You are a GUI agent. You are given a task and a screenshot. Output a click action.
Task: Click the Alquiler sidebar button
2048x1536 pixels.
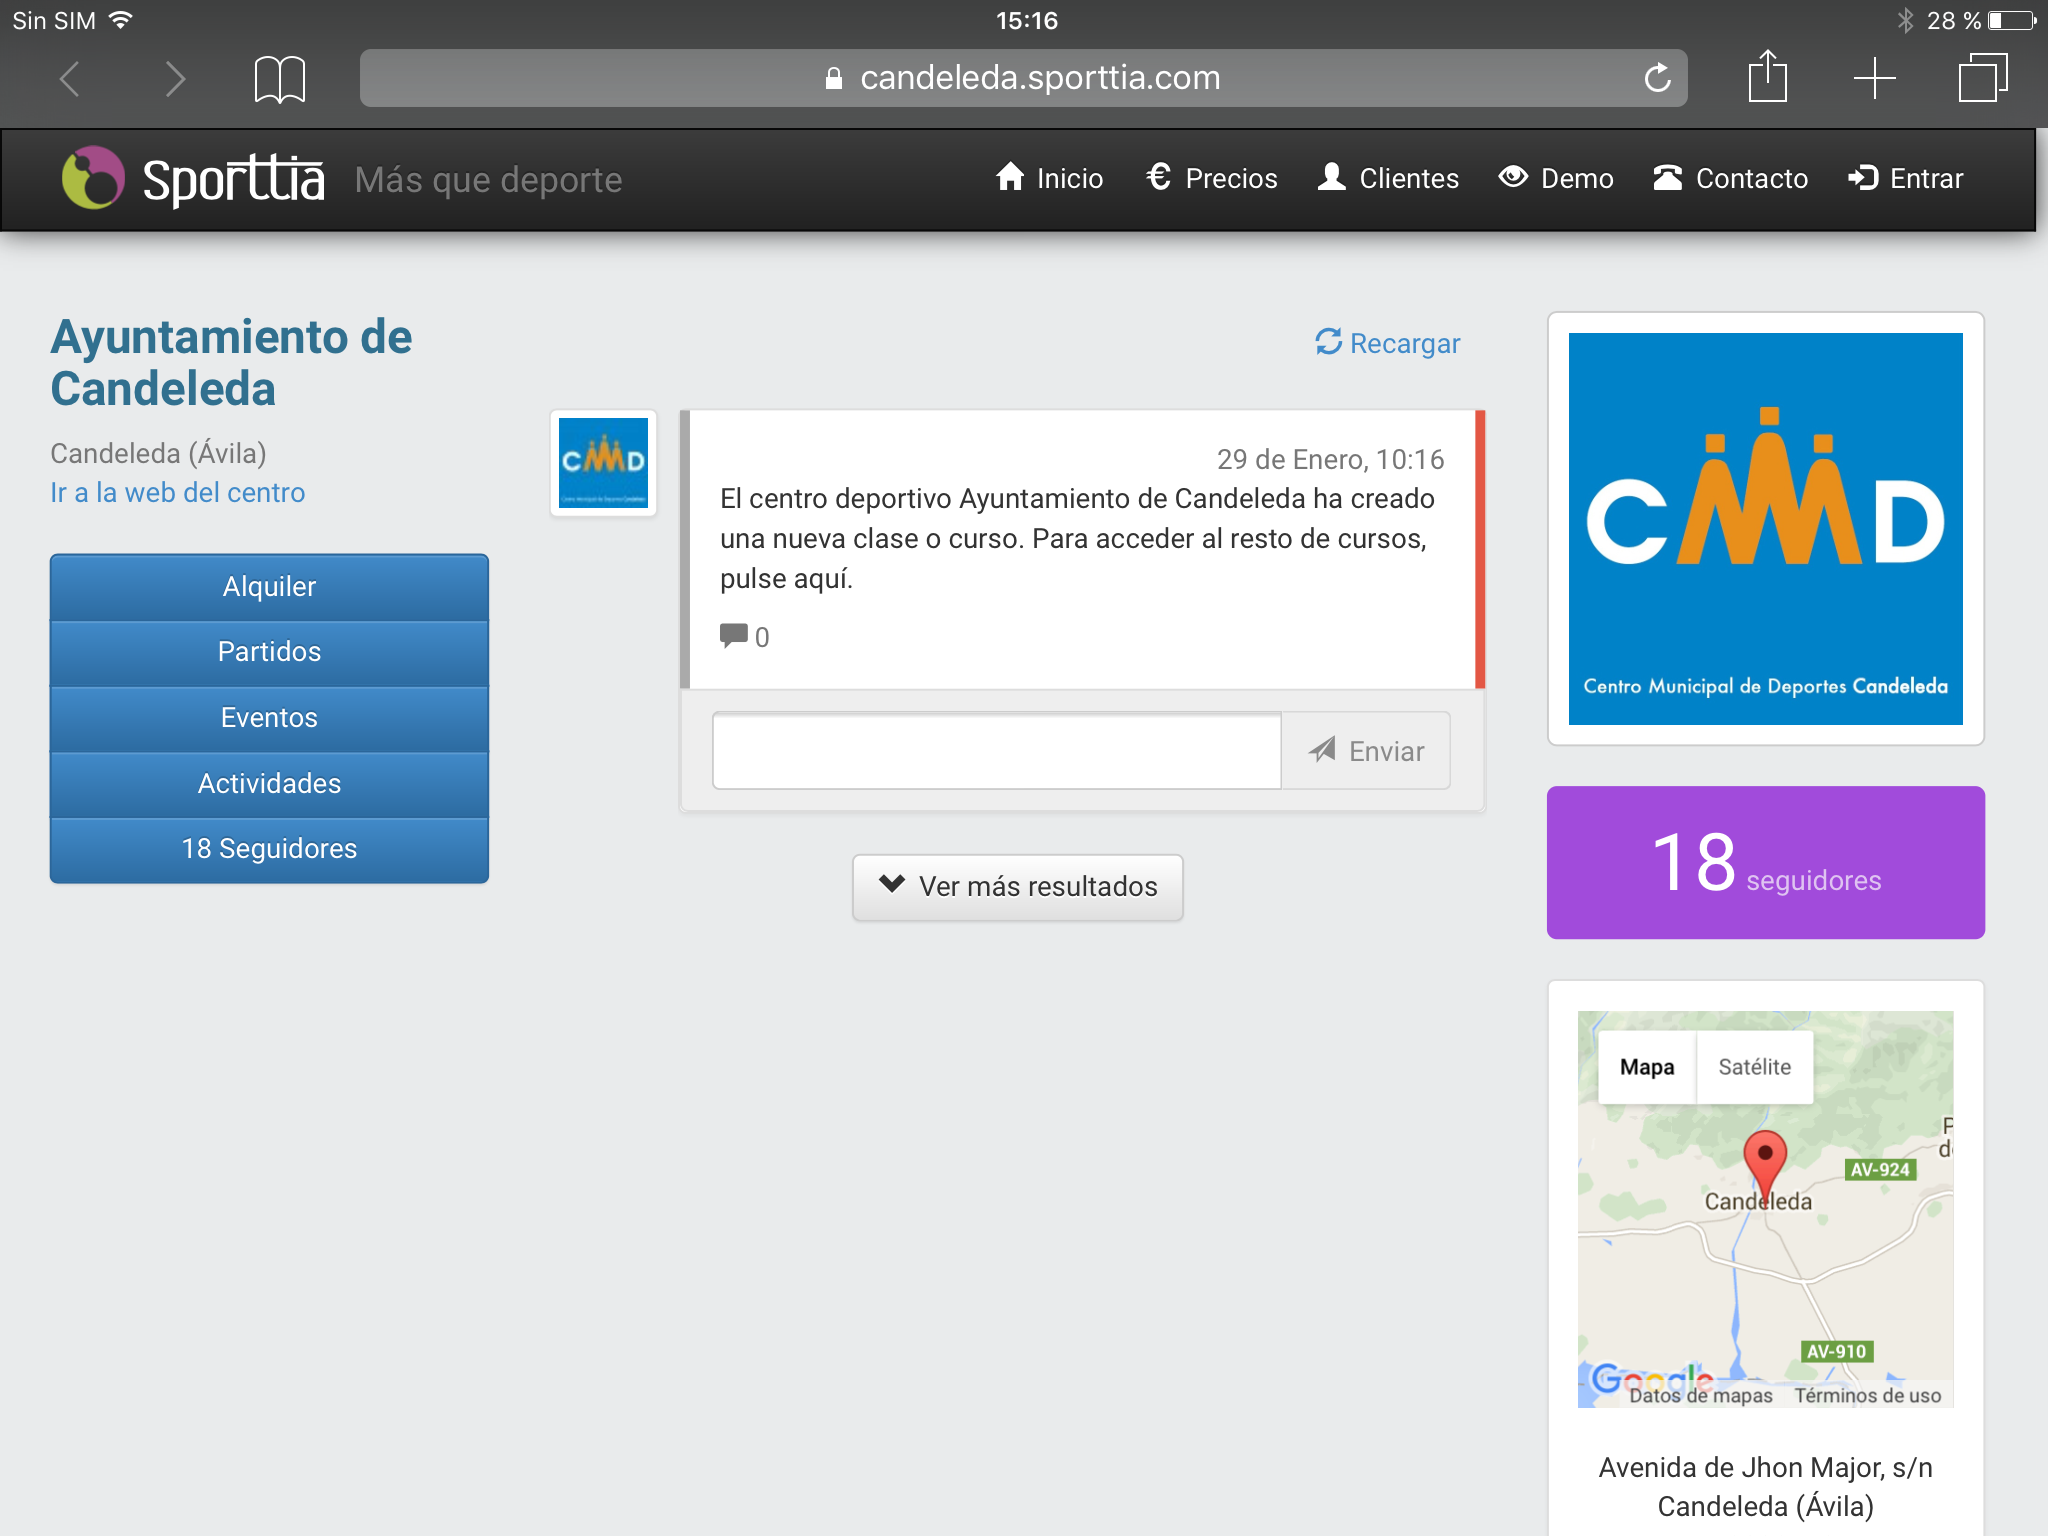point(269,587)
